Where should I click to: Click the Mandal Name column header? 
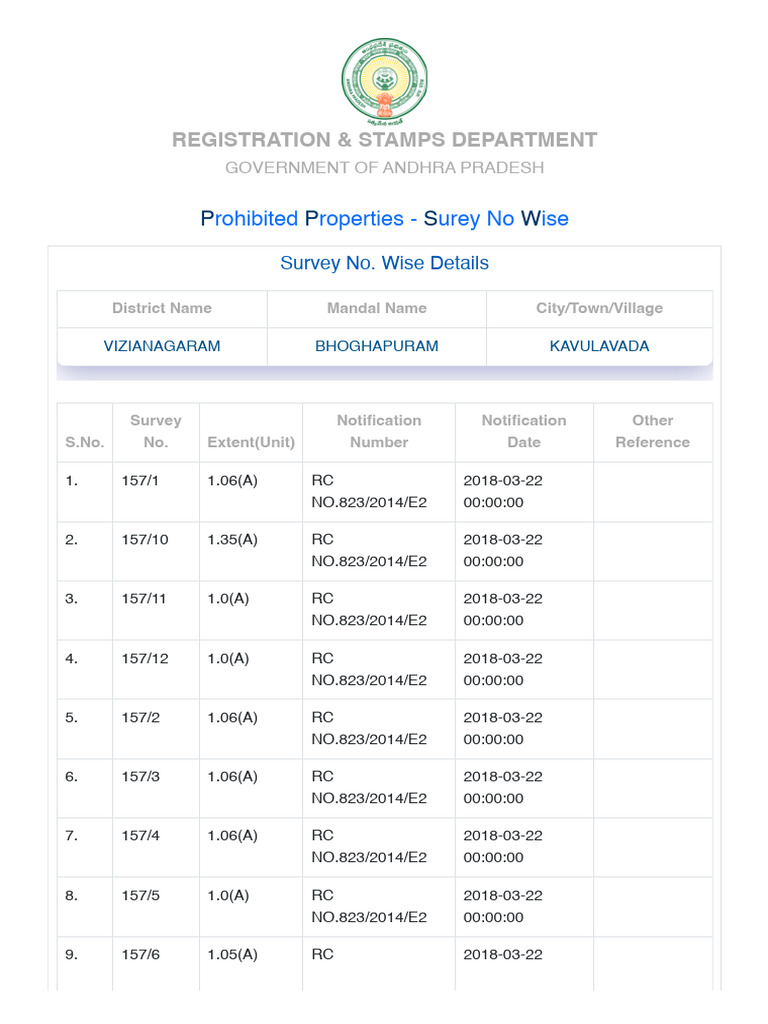click(376, 308)
